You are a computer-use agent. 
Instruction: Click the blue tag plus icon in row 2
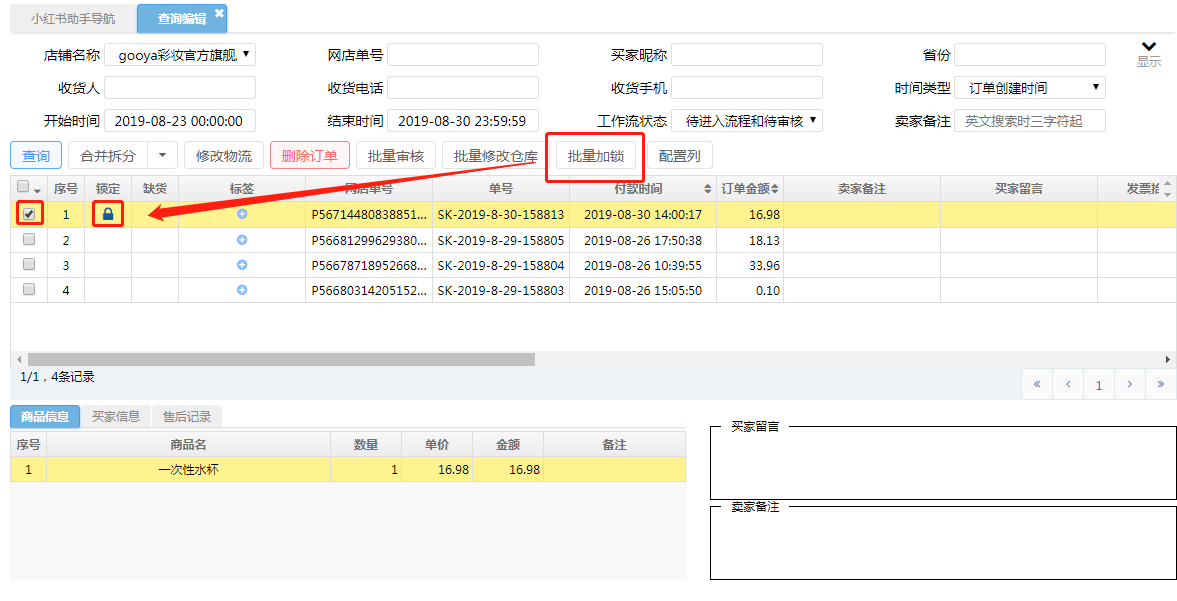pyautogui.click(x=242, y=240)
